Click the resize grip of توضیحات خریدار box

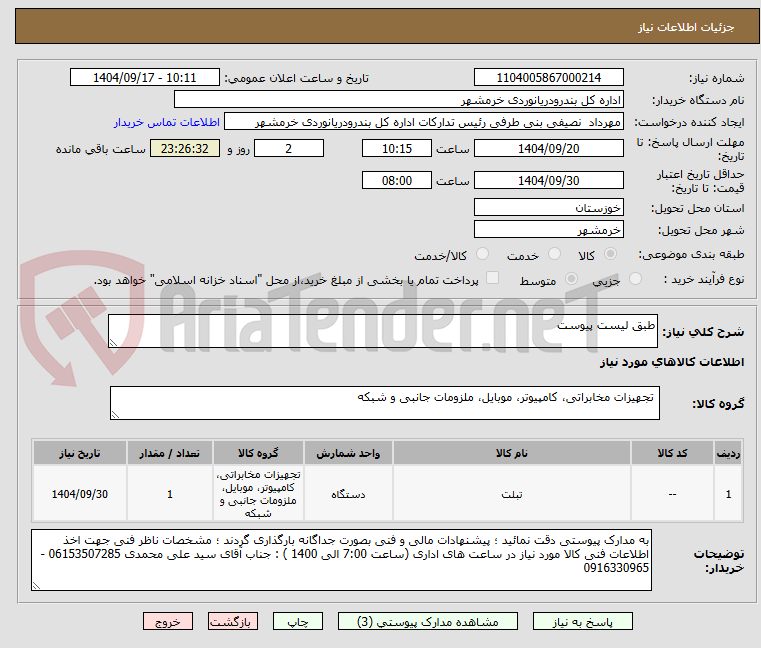(x=36, y=586)
